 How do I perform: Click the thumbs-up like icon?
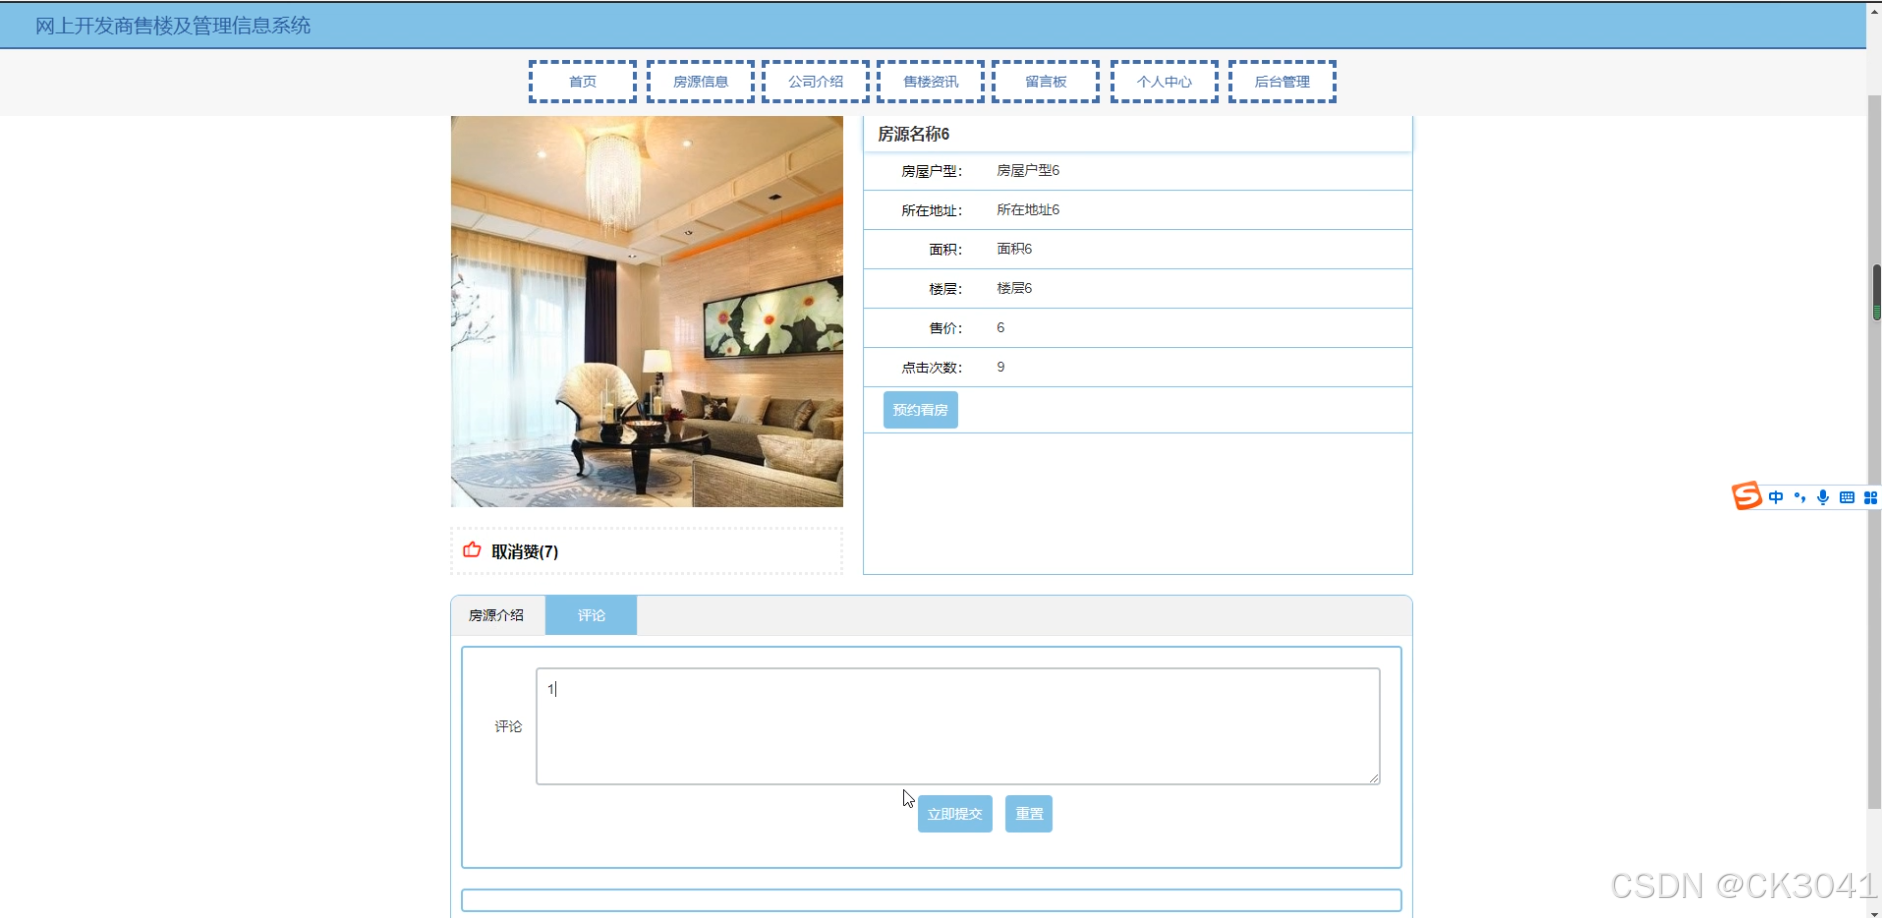click(x=471, y=550)
